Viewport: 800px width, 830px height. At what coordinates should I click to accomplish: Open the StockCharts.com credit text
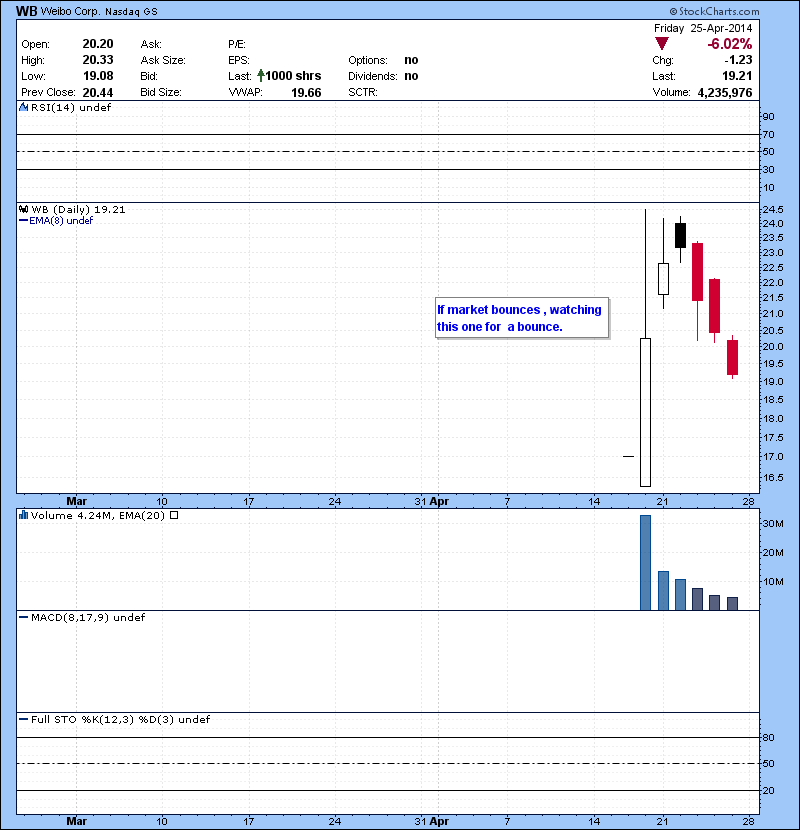click(714, 11)
